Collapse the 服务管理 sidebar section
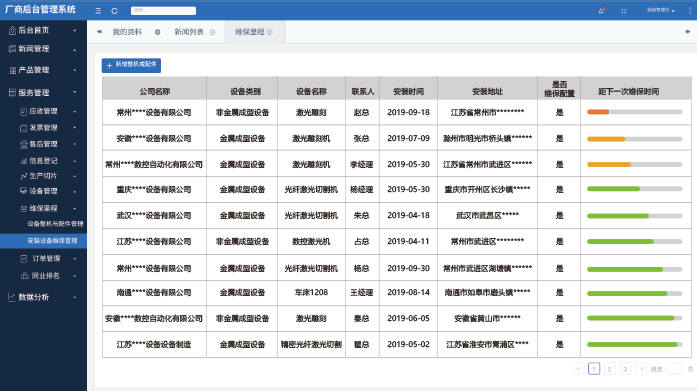The height and width of the screenshot is (391, 697). click(43, 92)
